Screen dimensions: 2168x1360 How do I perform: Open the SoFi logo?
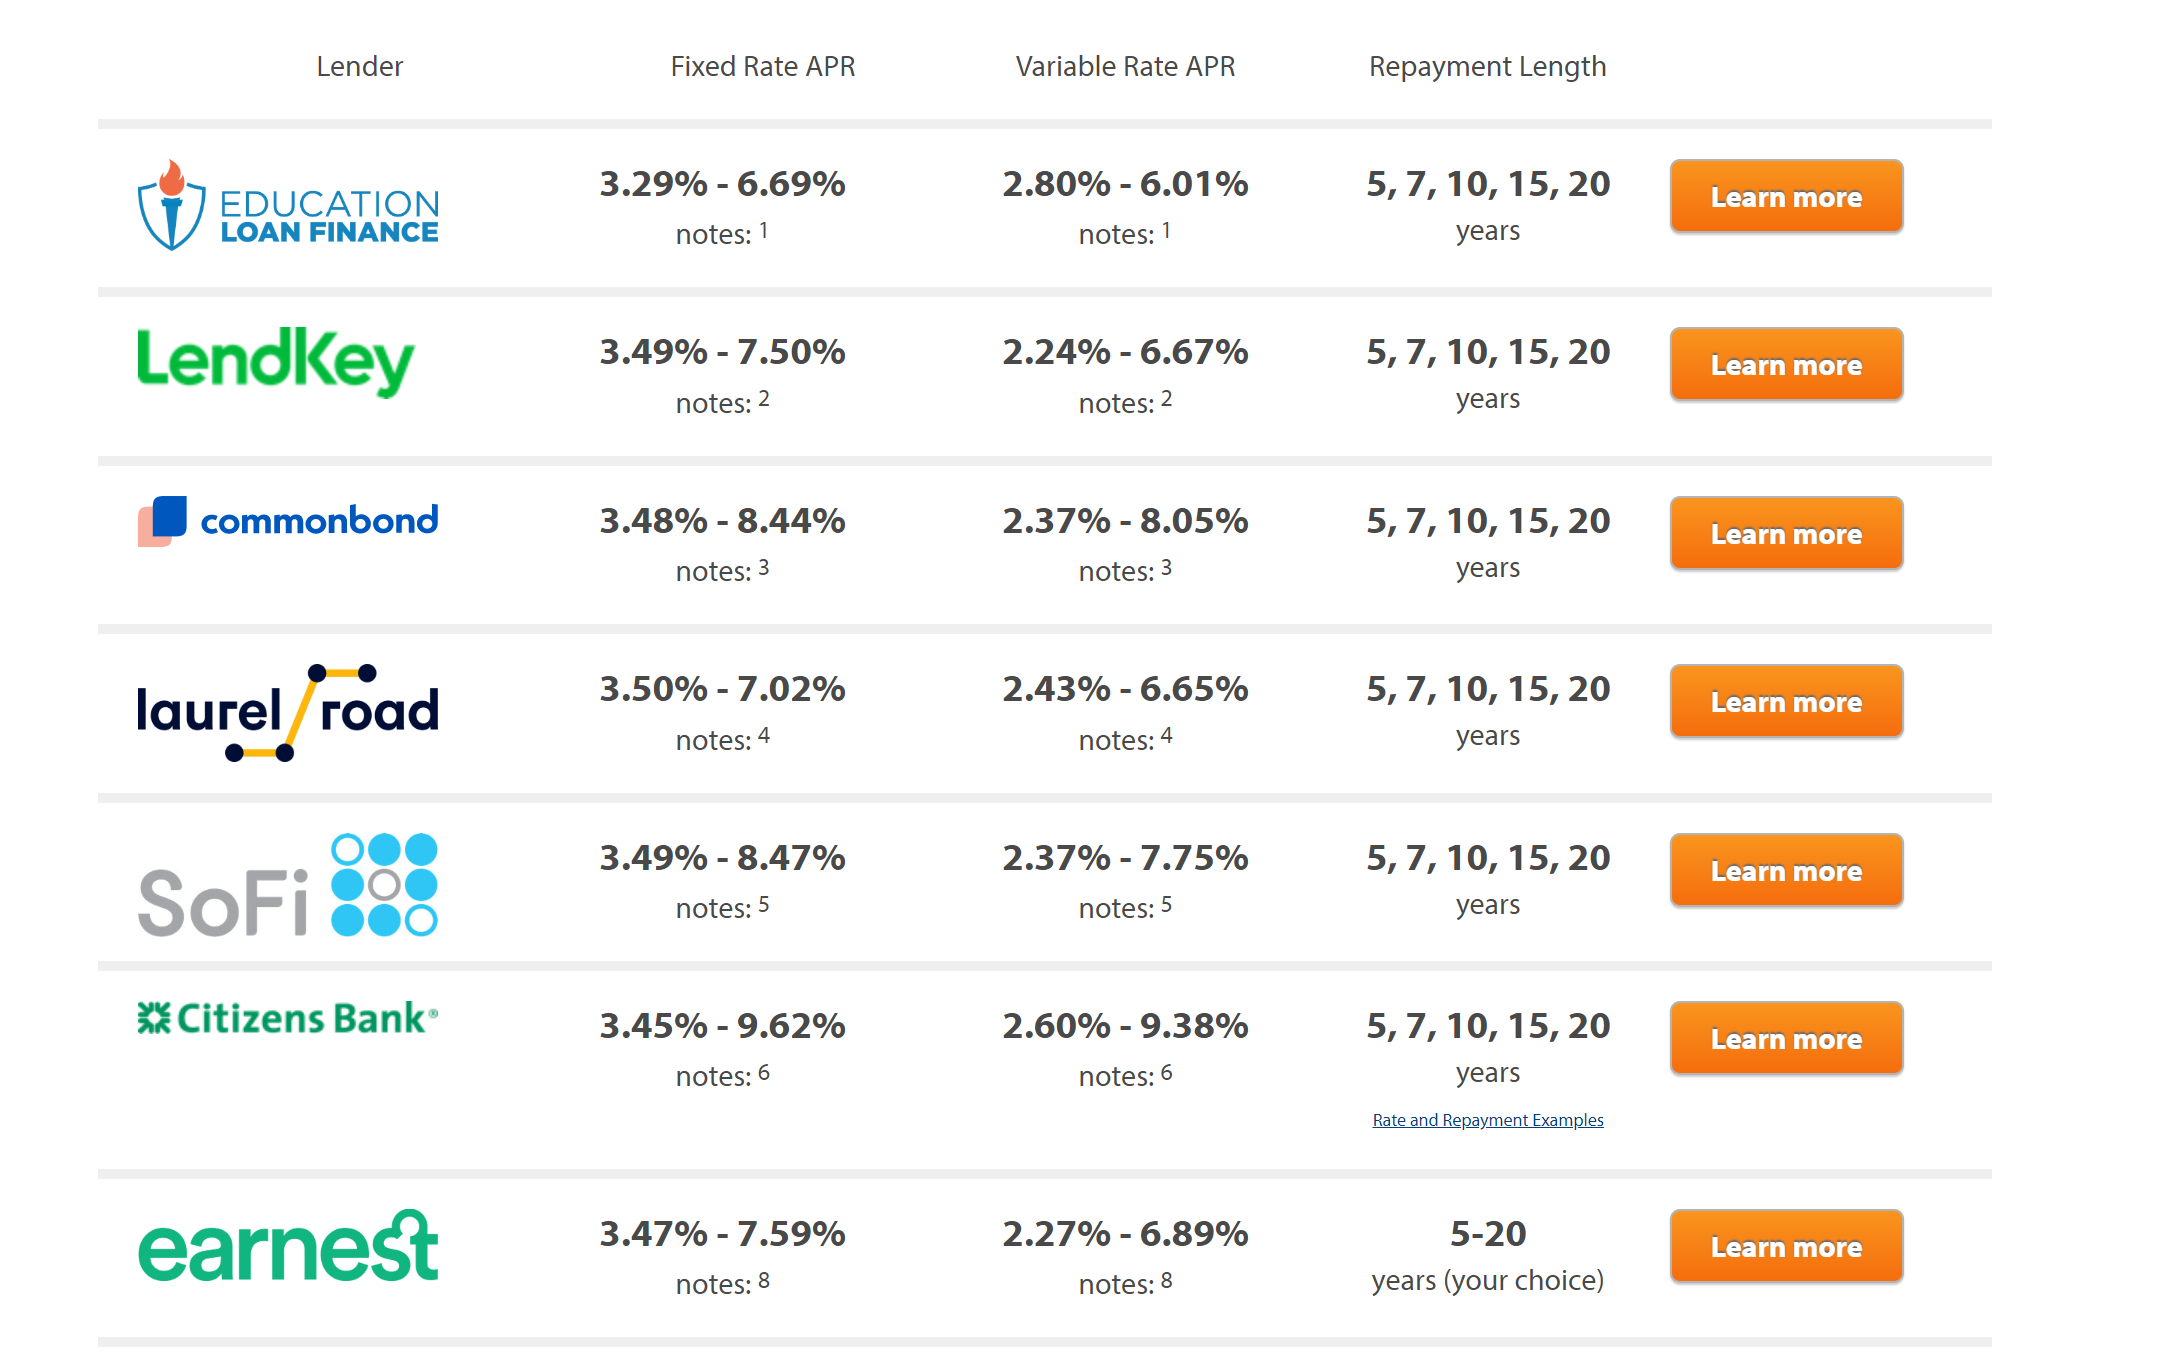[288, 885]
